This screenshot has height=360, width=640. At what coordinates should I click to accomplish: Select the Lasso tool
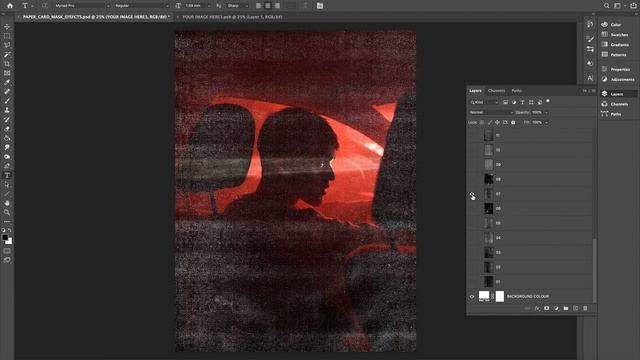tap(7, 45)
